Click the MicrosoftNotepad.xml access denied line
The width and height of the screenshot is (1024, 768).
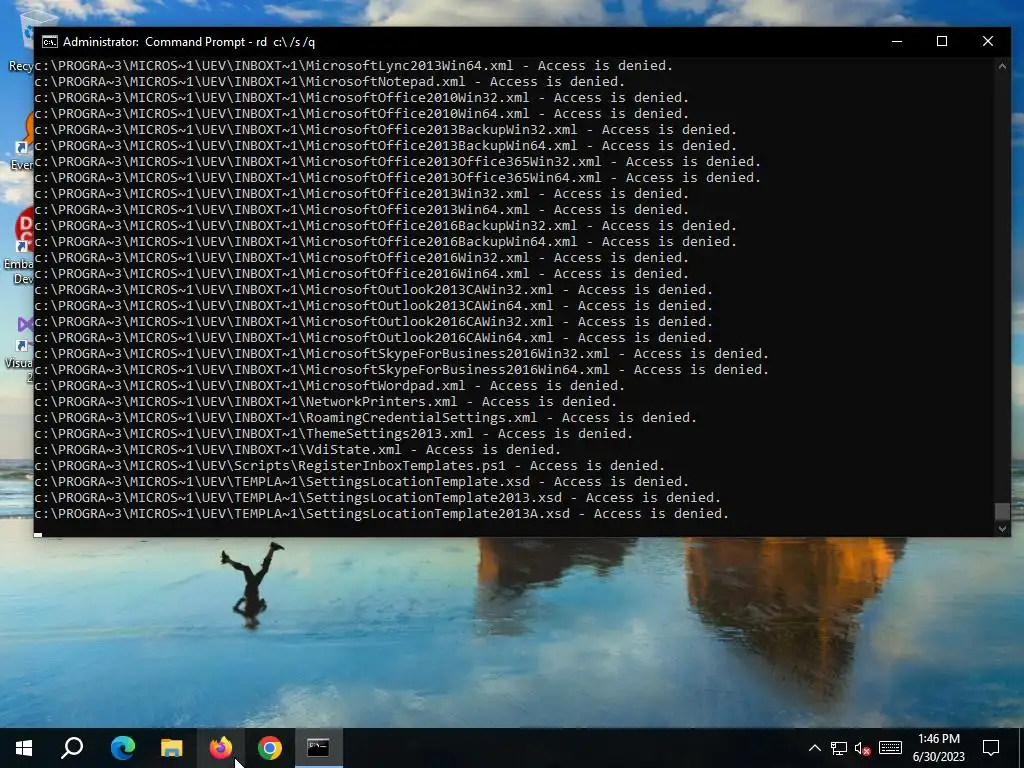click(x=330, y=82)
